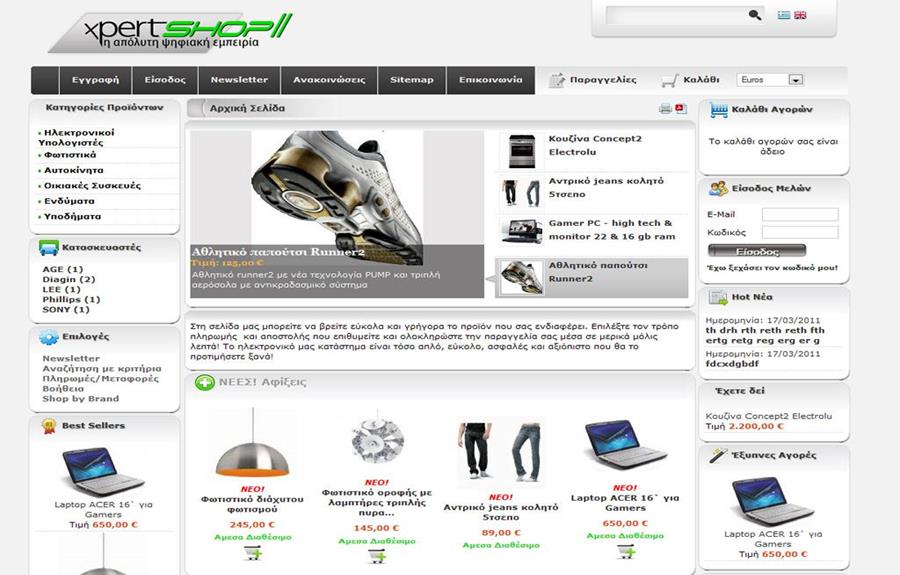This screenshot has height=575, width=900.
Task: Add Laptop ACER 16 to cart icon
Action: point(626,552)
